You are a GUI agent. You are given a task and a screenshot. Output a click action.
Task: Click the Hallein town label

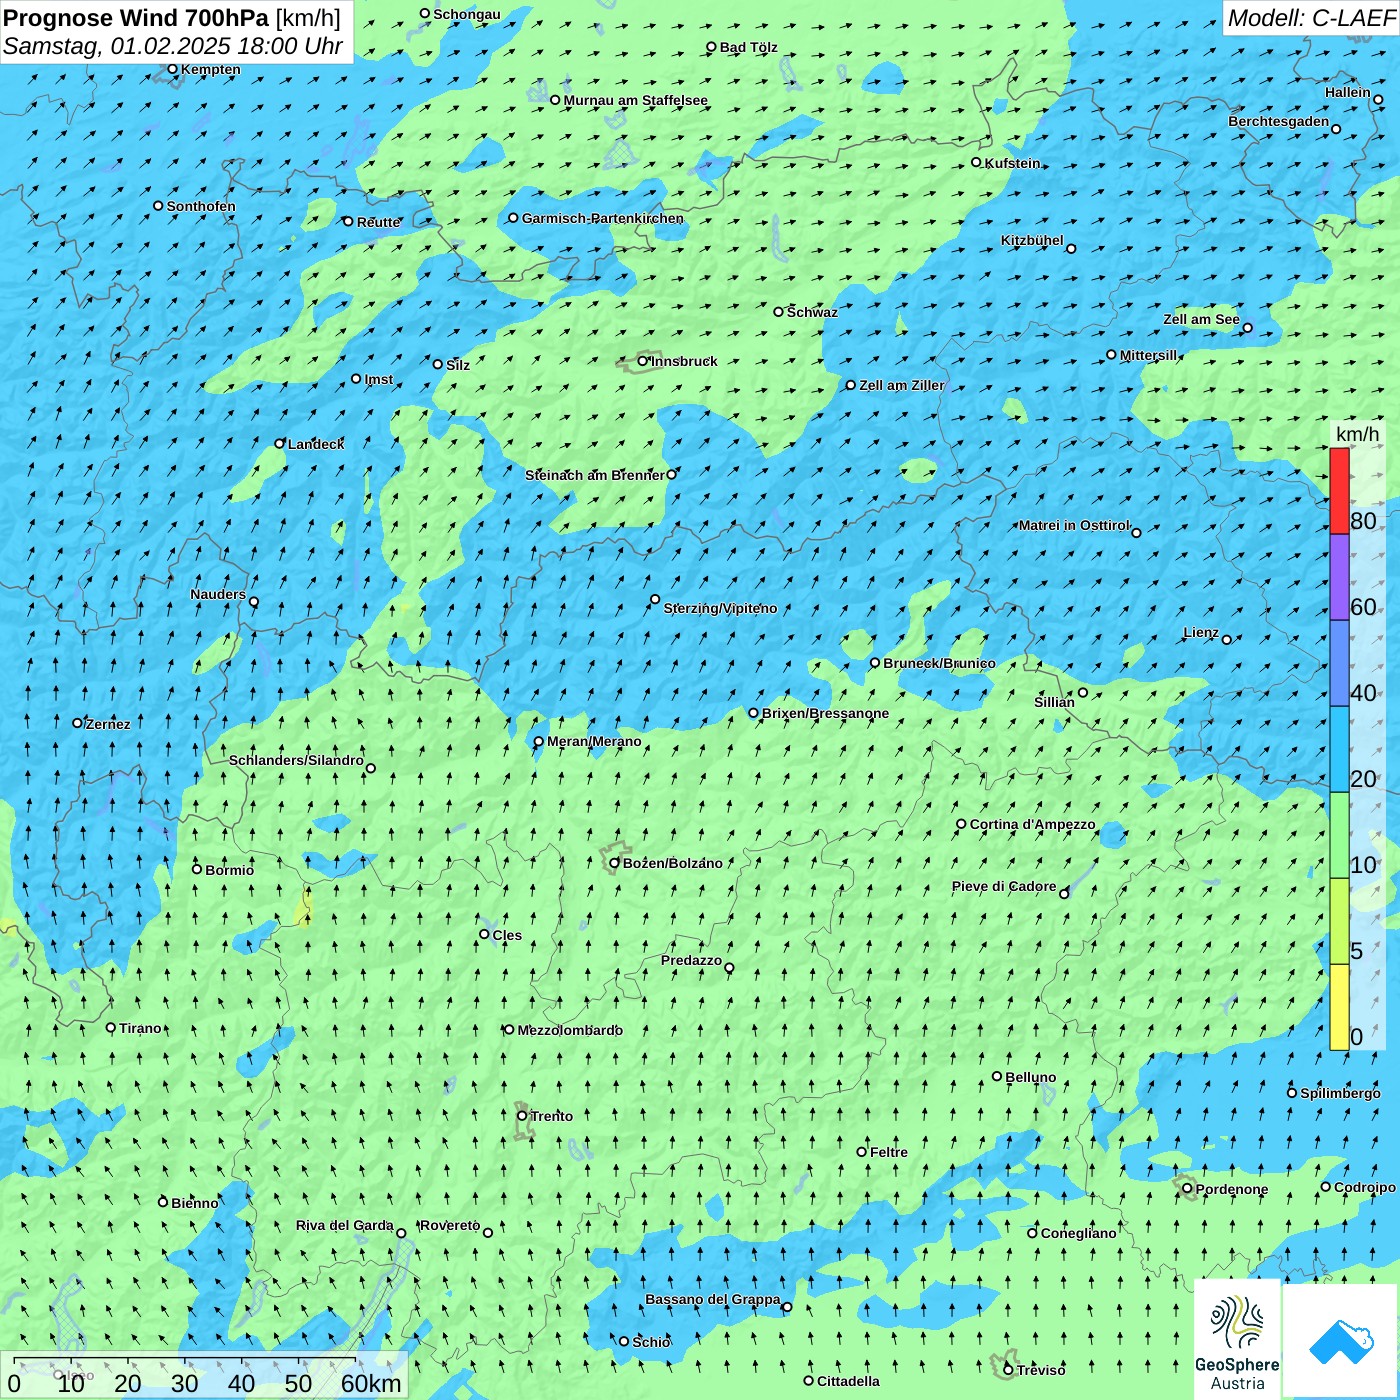[x=1348, y=92]
